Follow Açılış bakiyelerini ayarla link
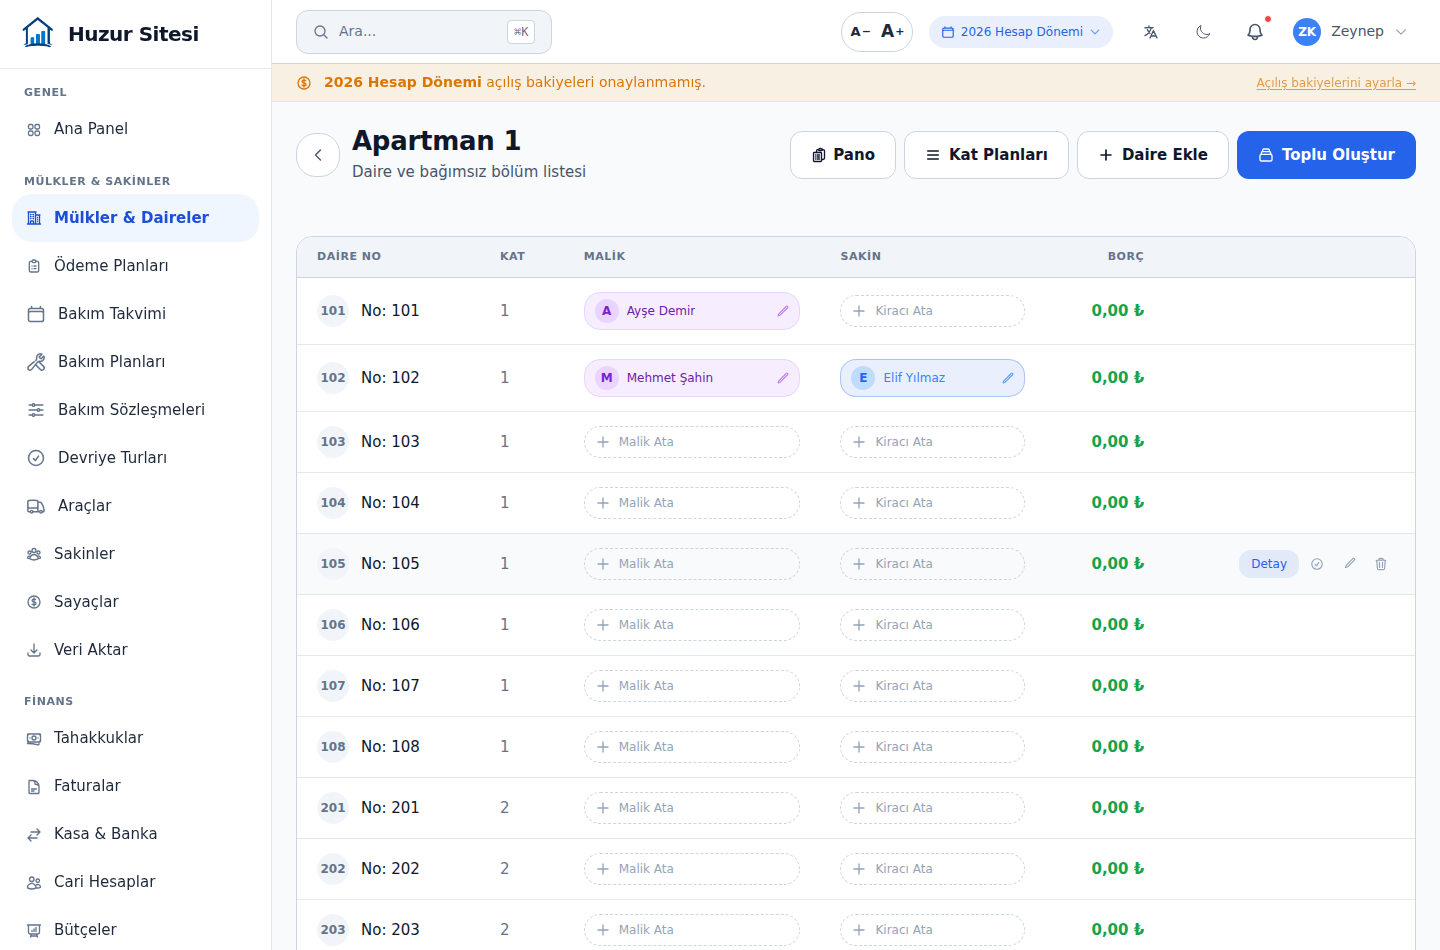 point(1336,83)
